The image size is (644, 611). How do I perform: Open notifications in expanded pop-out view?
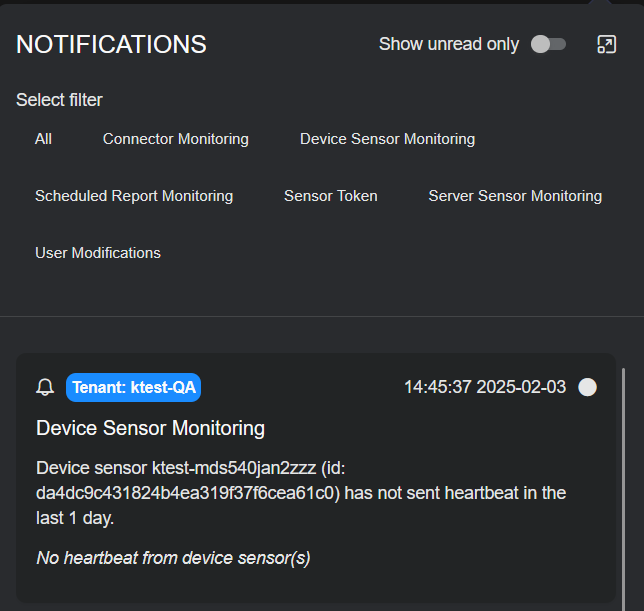606,44
